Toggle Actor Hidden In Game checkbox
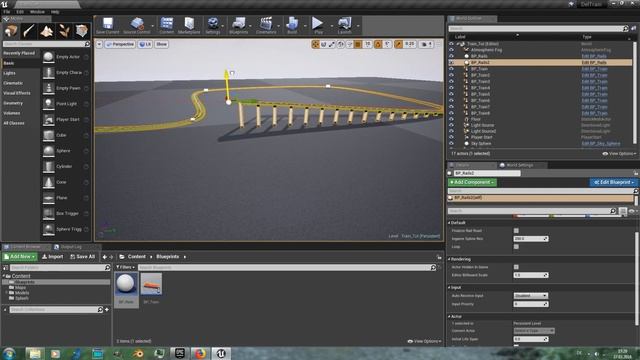Image resolution: width=640 pixels, height=360 pixels. [516, 267]
